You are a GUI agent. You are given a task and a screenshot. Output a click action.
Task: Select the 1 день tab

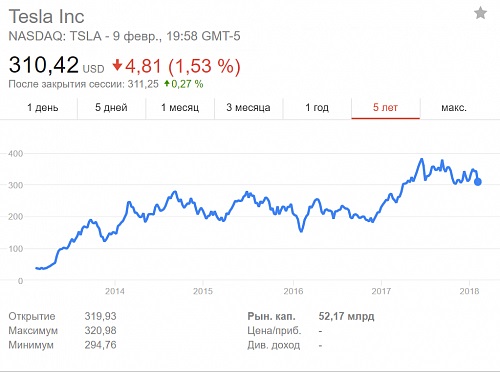(43, 108)
